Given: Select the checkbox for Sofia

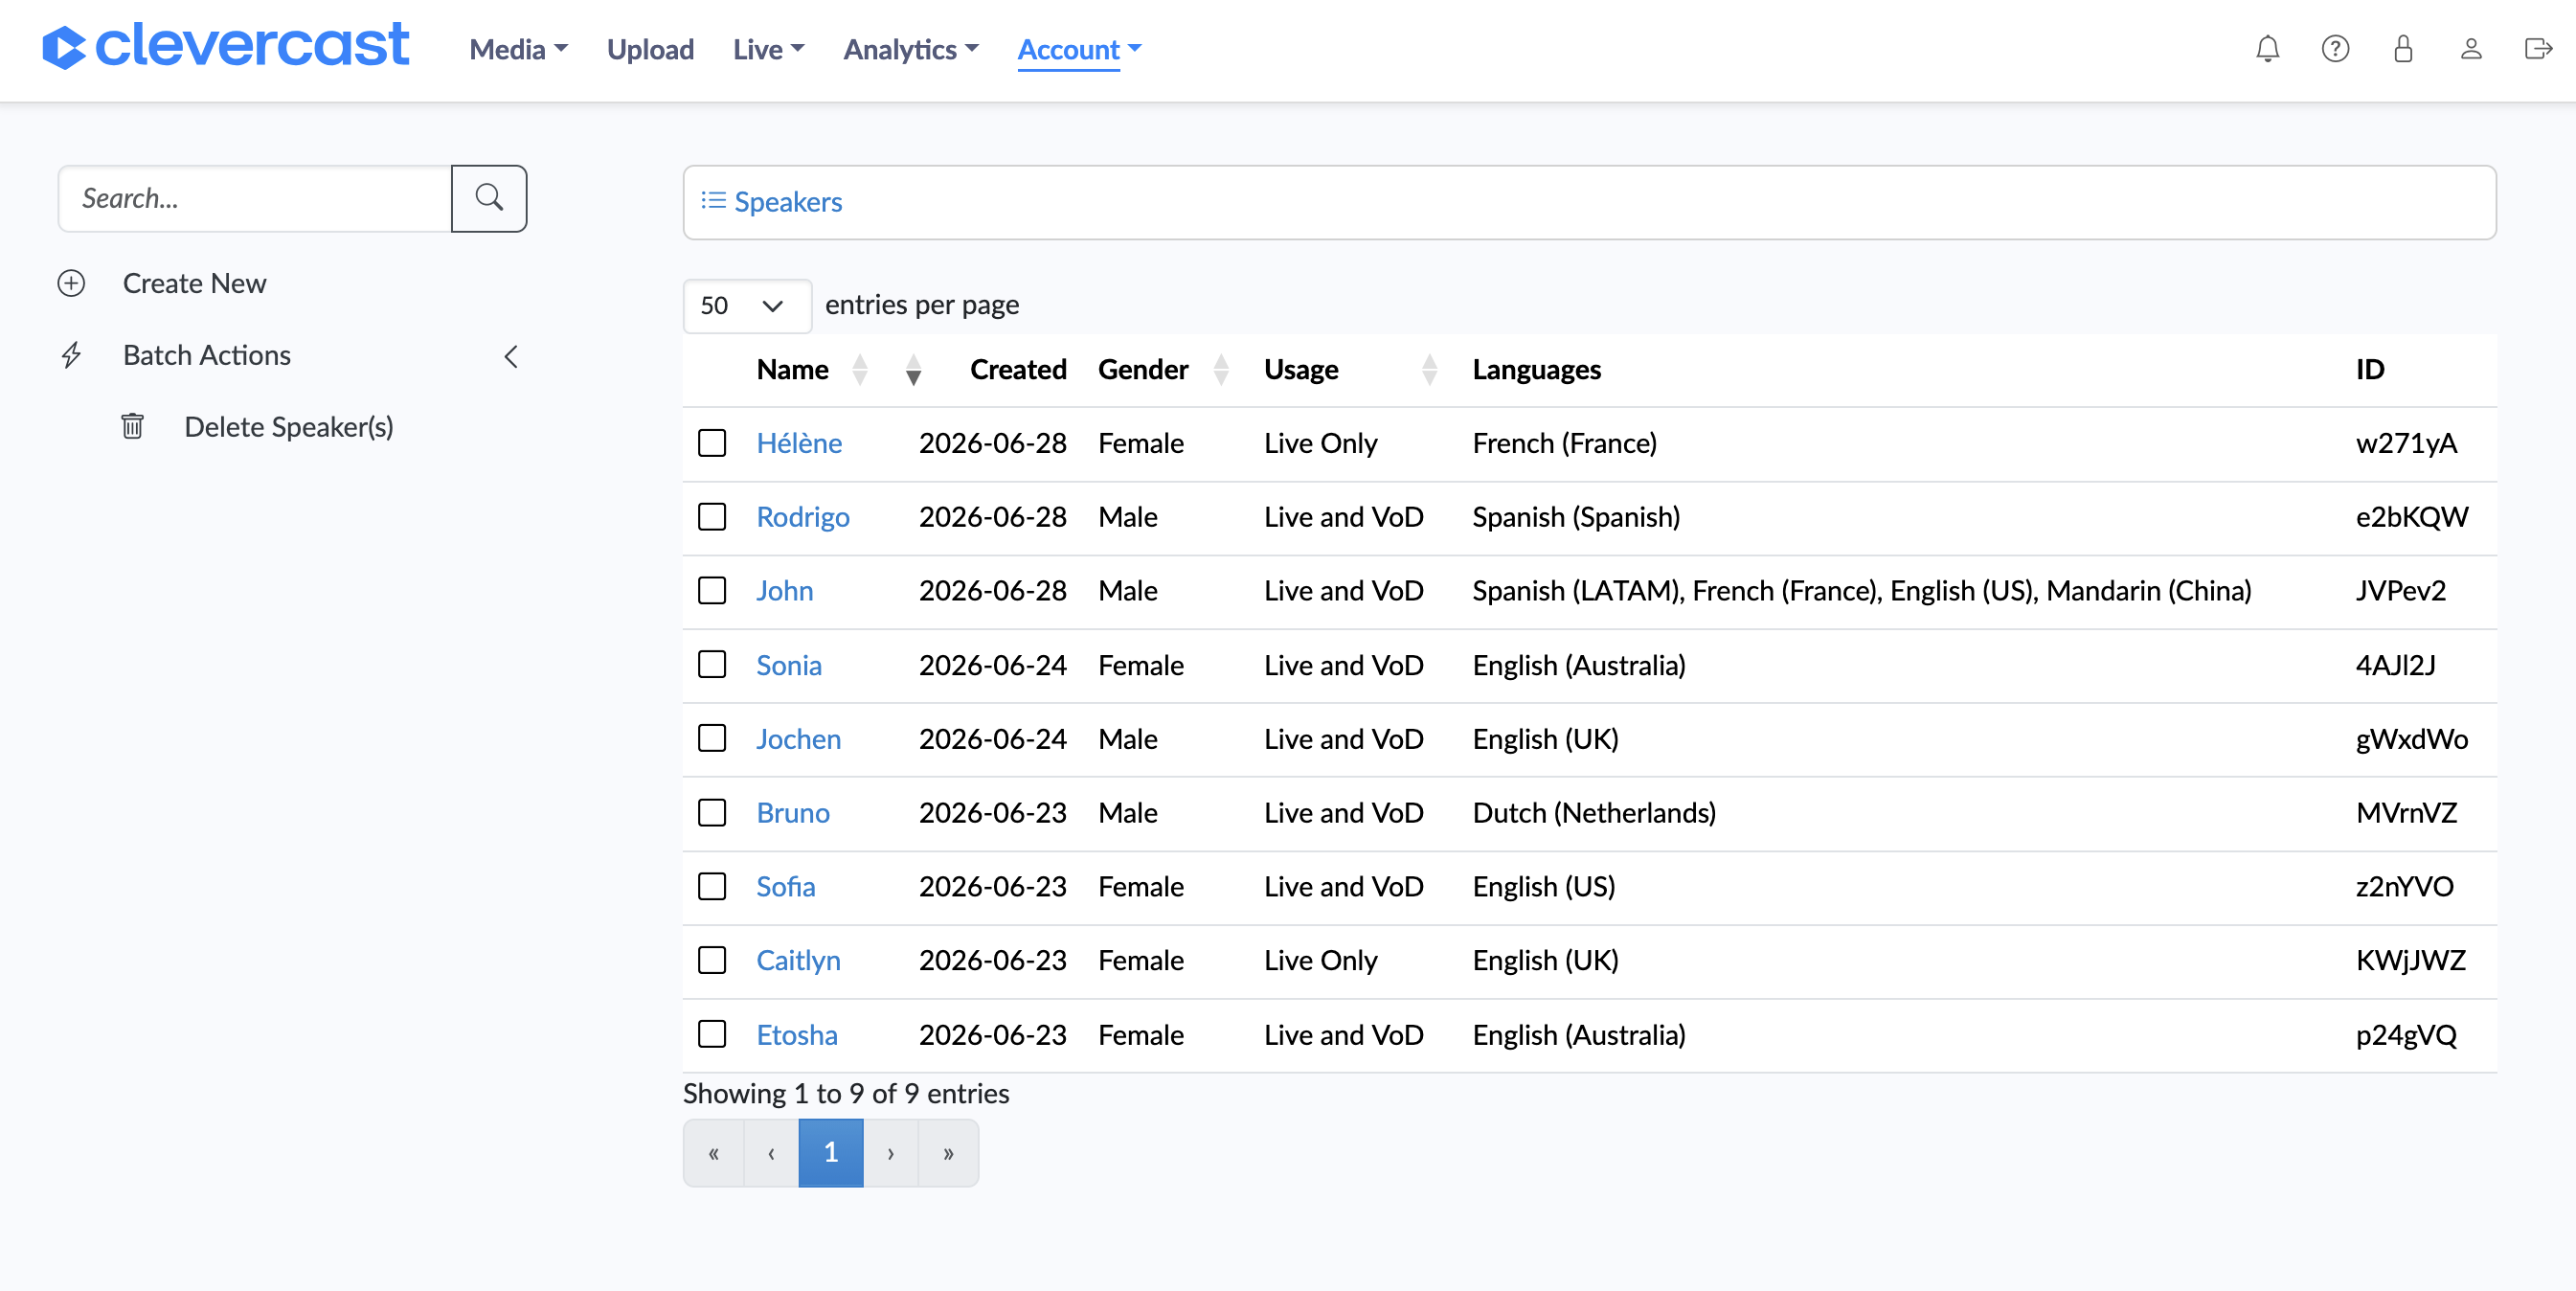Looking at the screenshot, I should point(712,887).
